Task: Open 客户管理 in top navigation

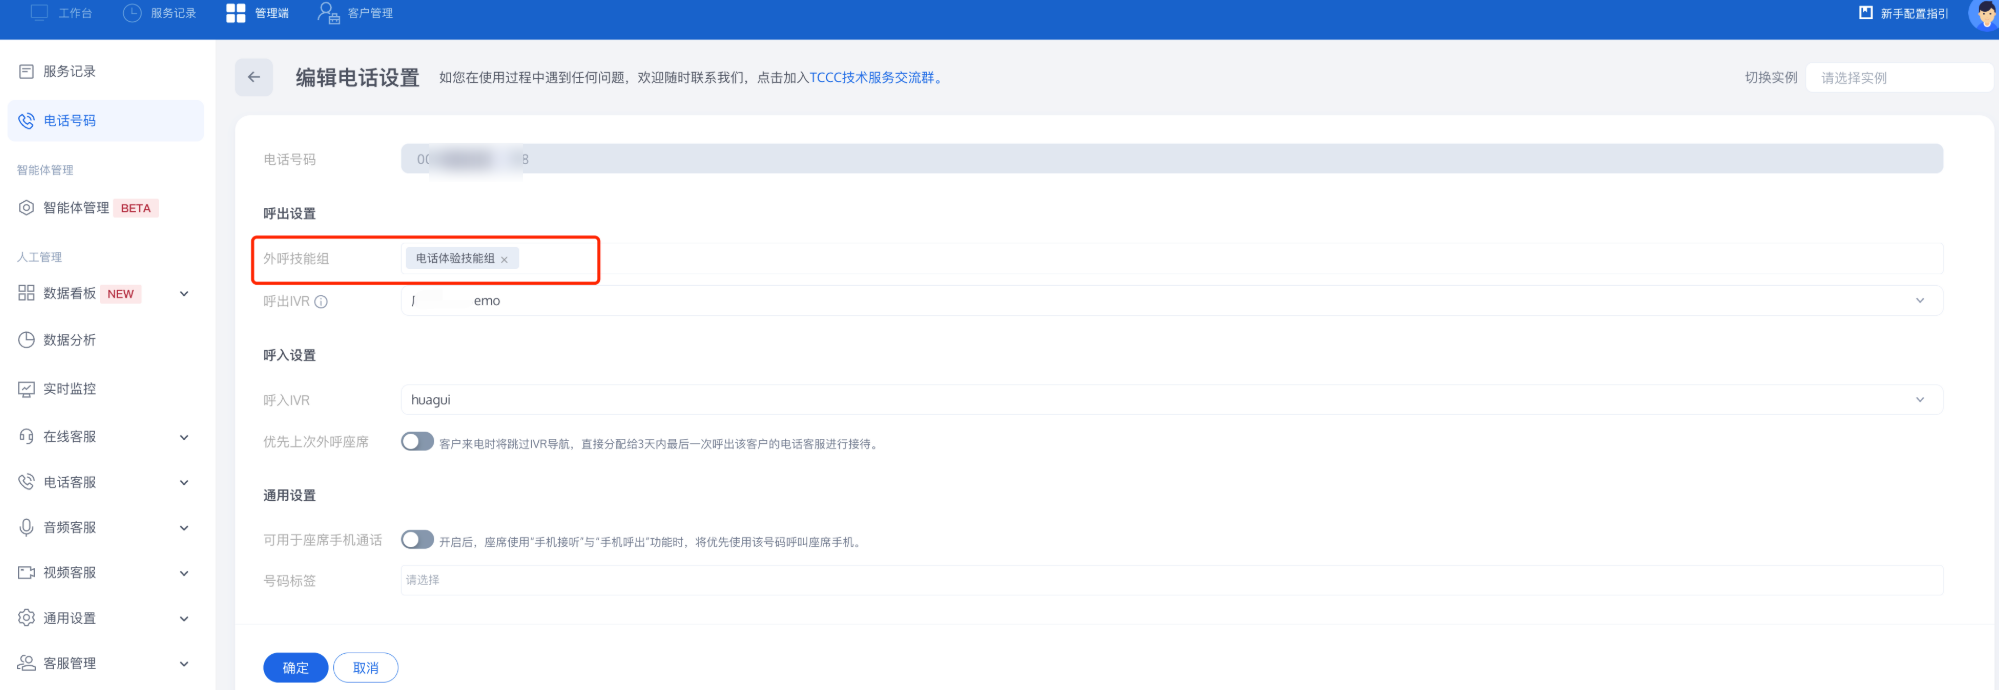Action: (355, 13)
